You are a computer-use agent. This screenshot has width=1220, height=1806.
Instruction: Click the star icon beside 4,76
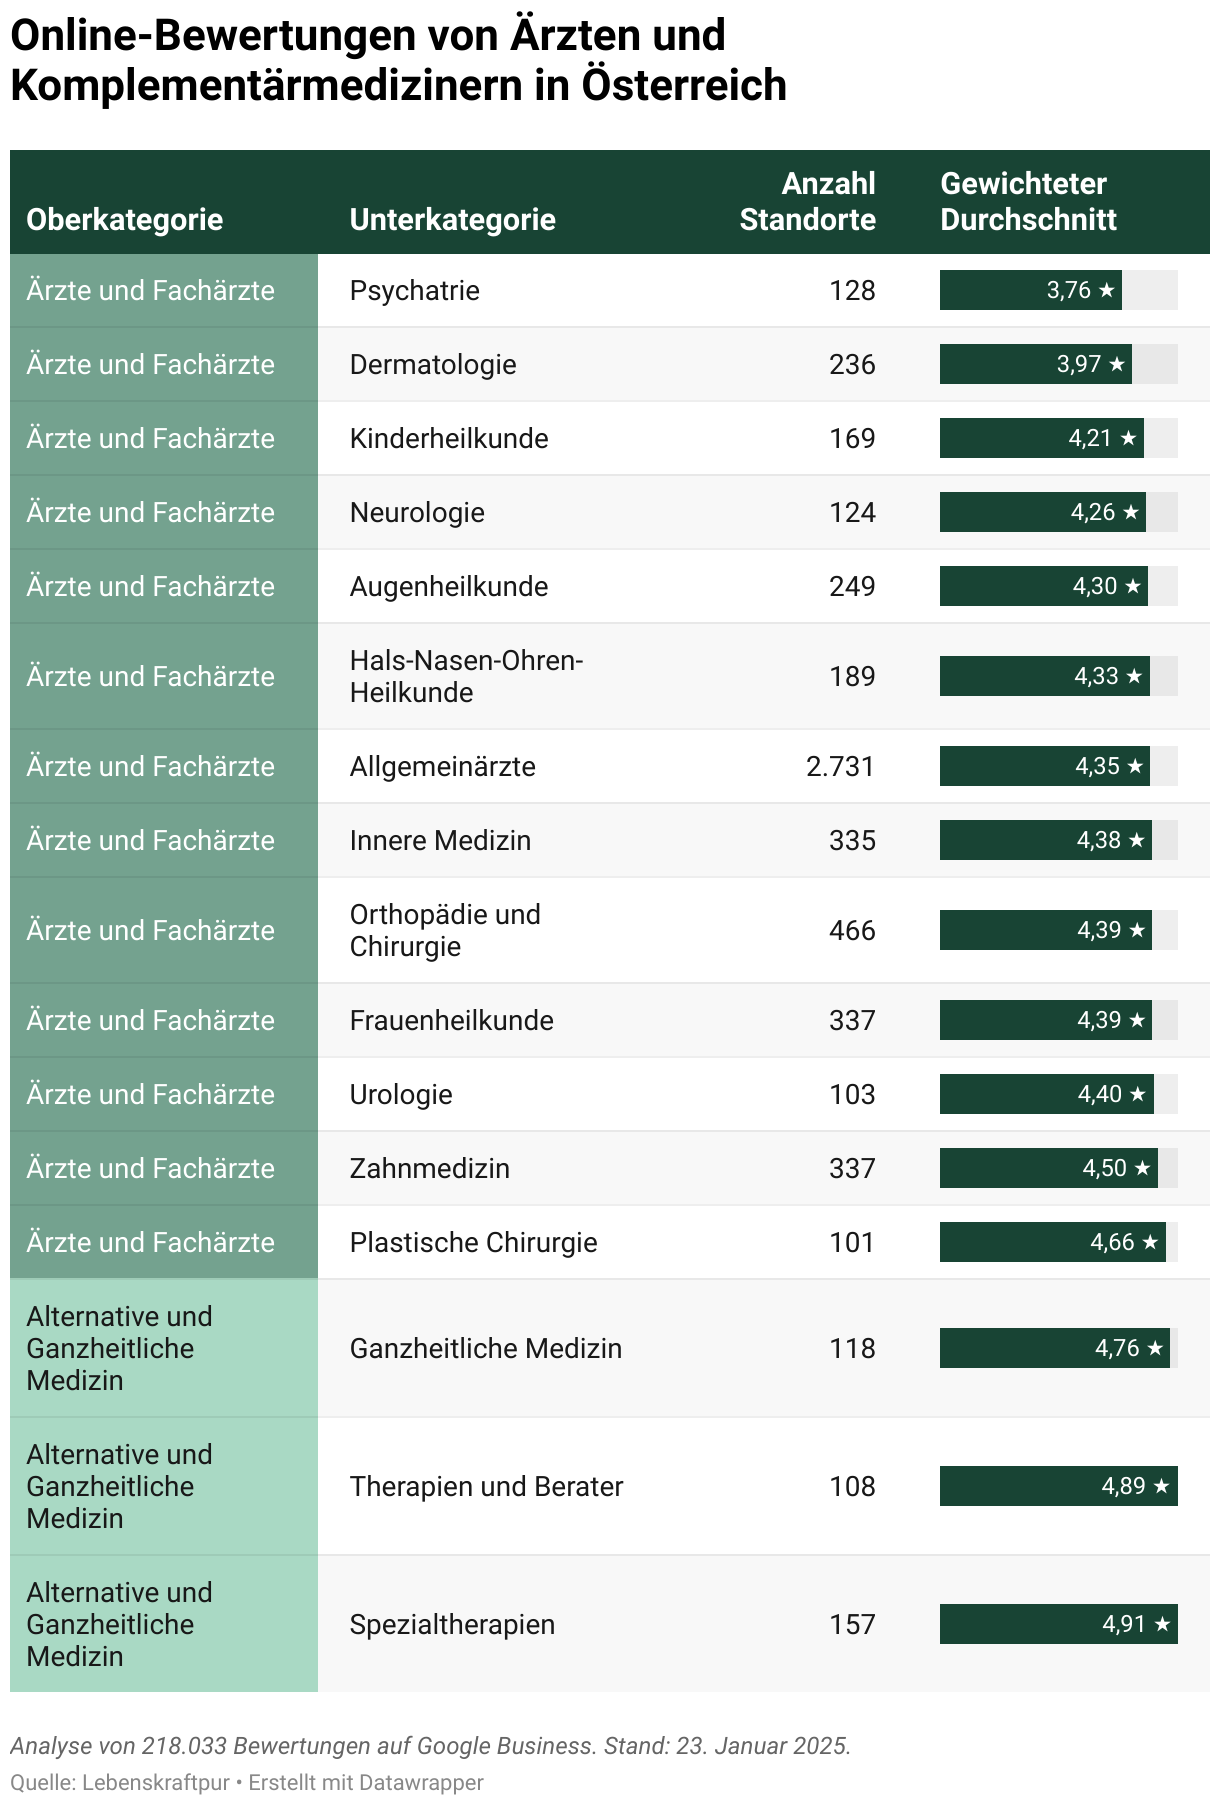(x=1155, y=1349)
